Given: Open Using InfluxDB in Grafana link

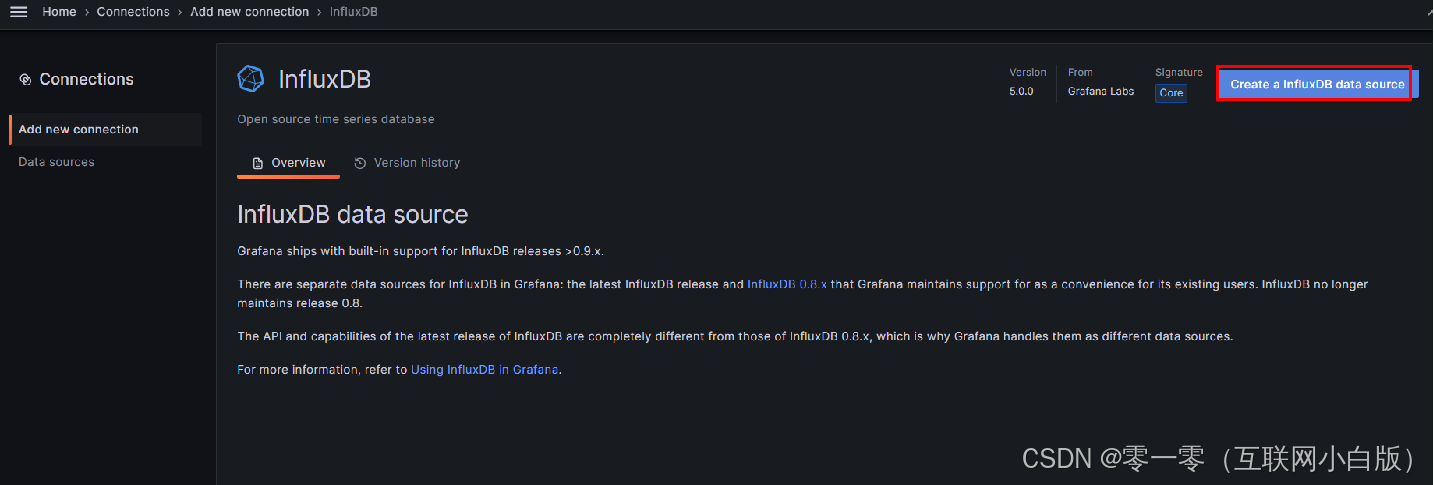Looking at the screenshot, I should [485, 369].
